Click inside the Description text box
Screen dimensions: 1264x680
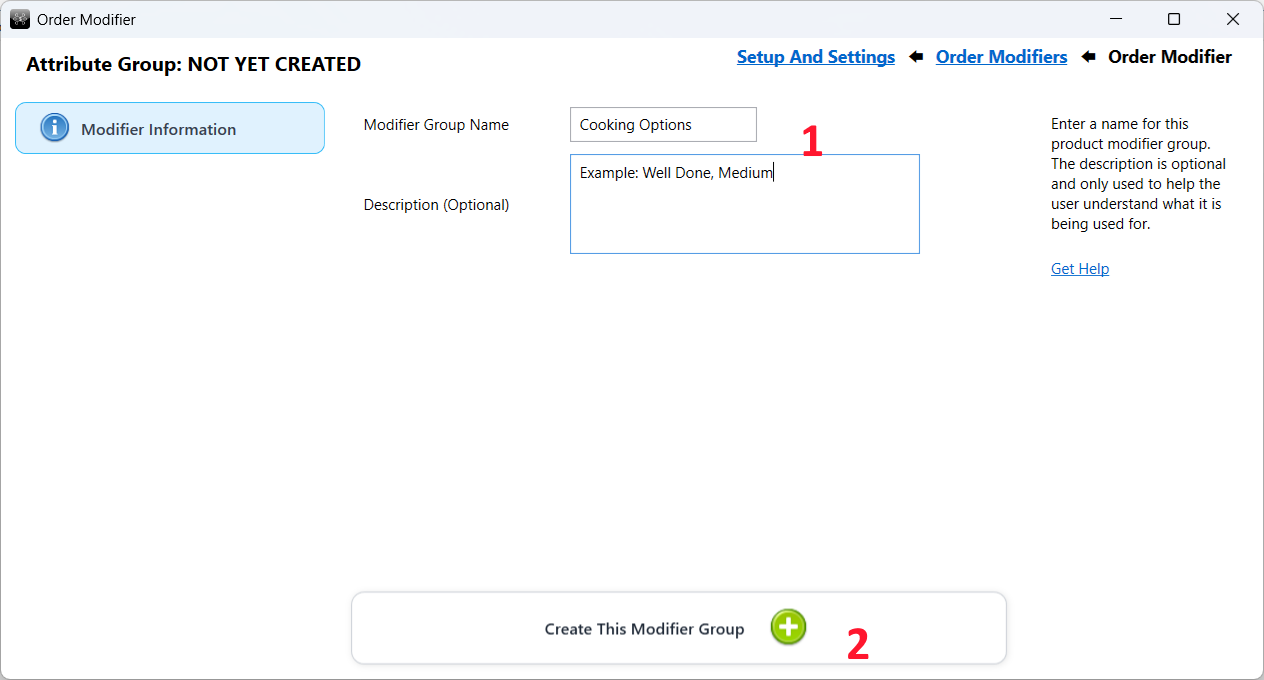744,204
